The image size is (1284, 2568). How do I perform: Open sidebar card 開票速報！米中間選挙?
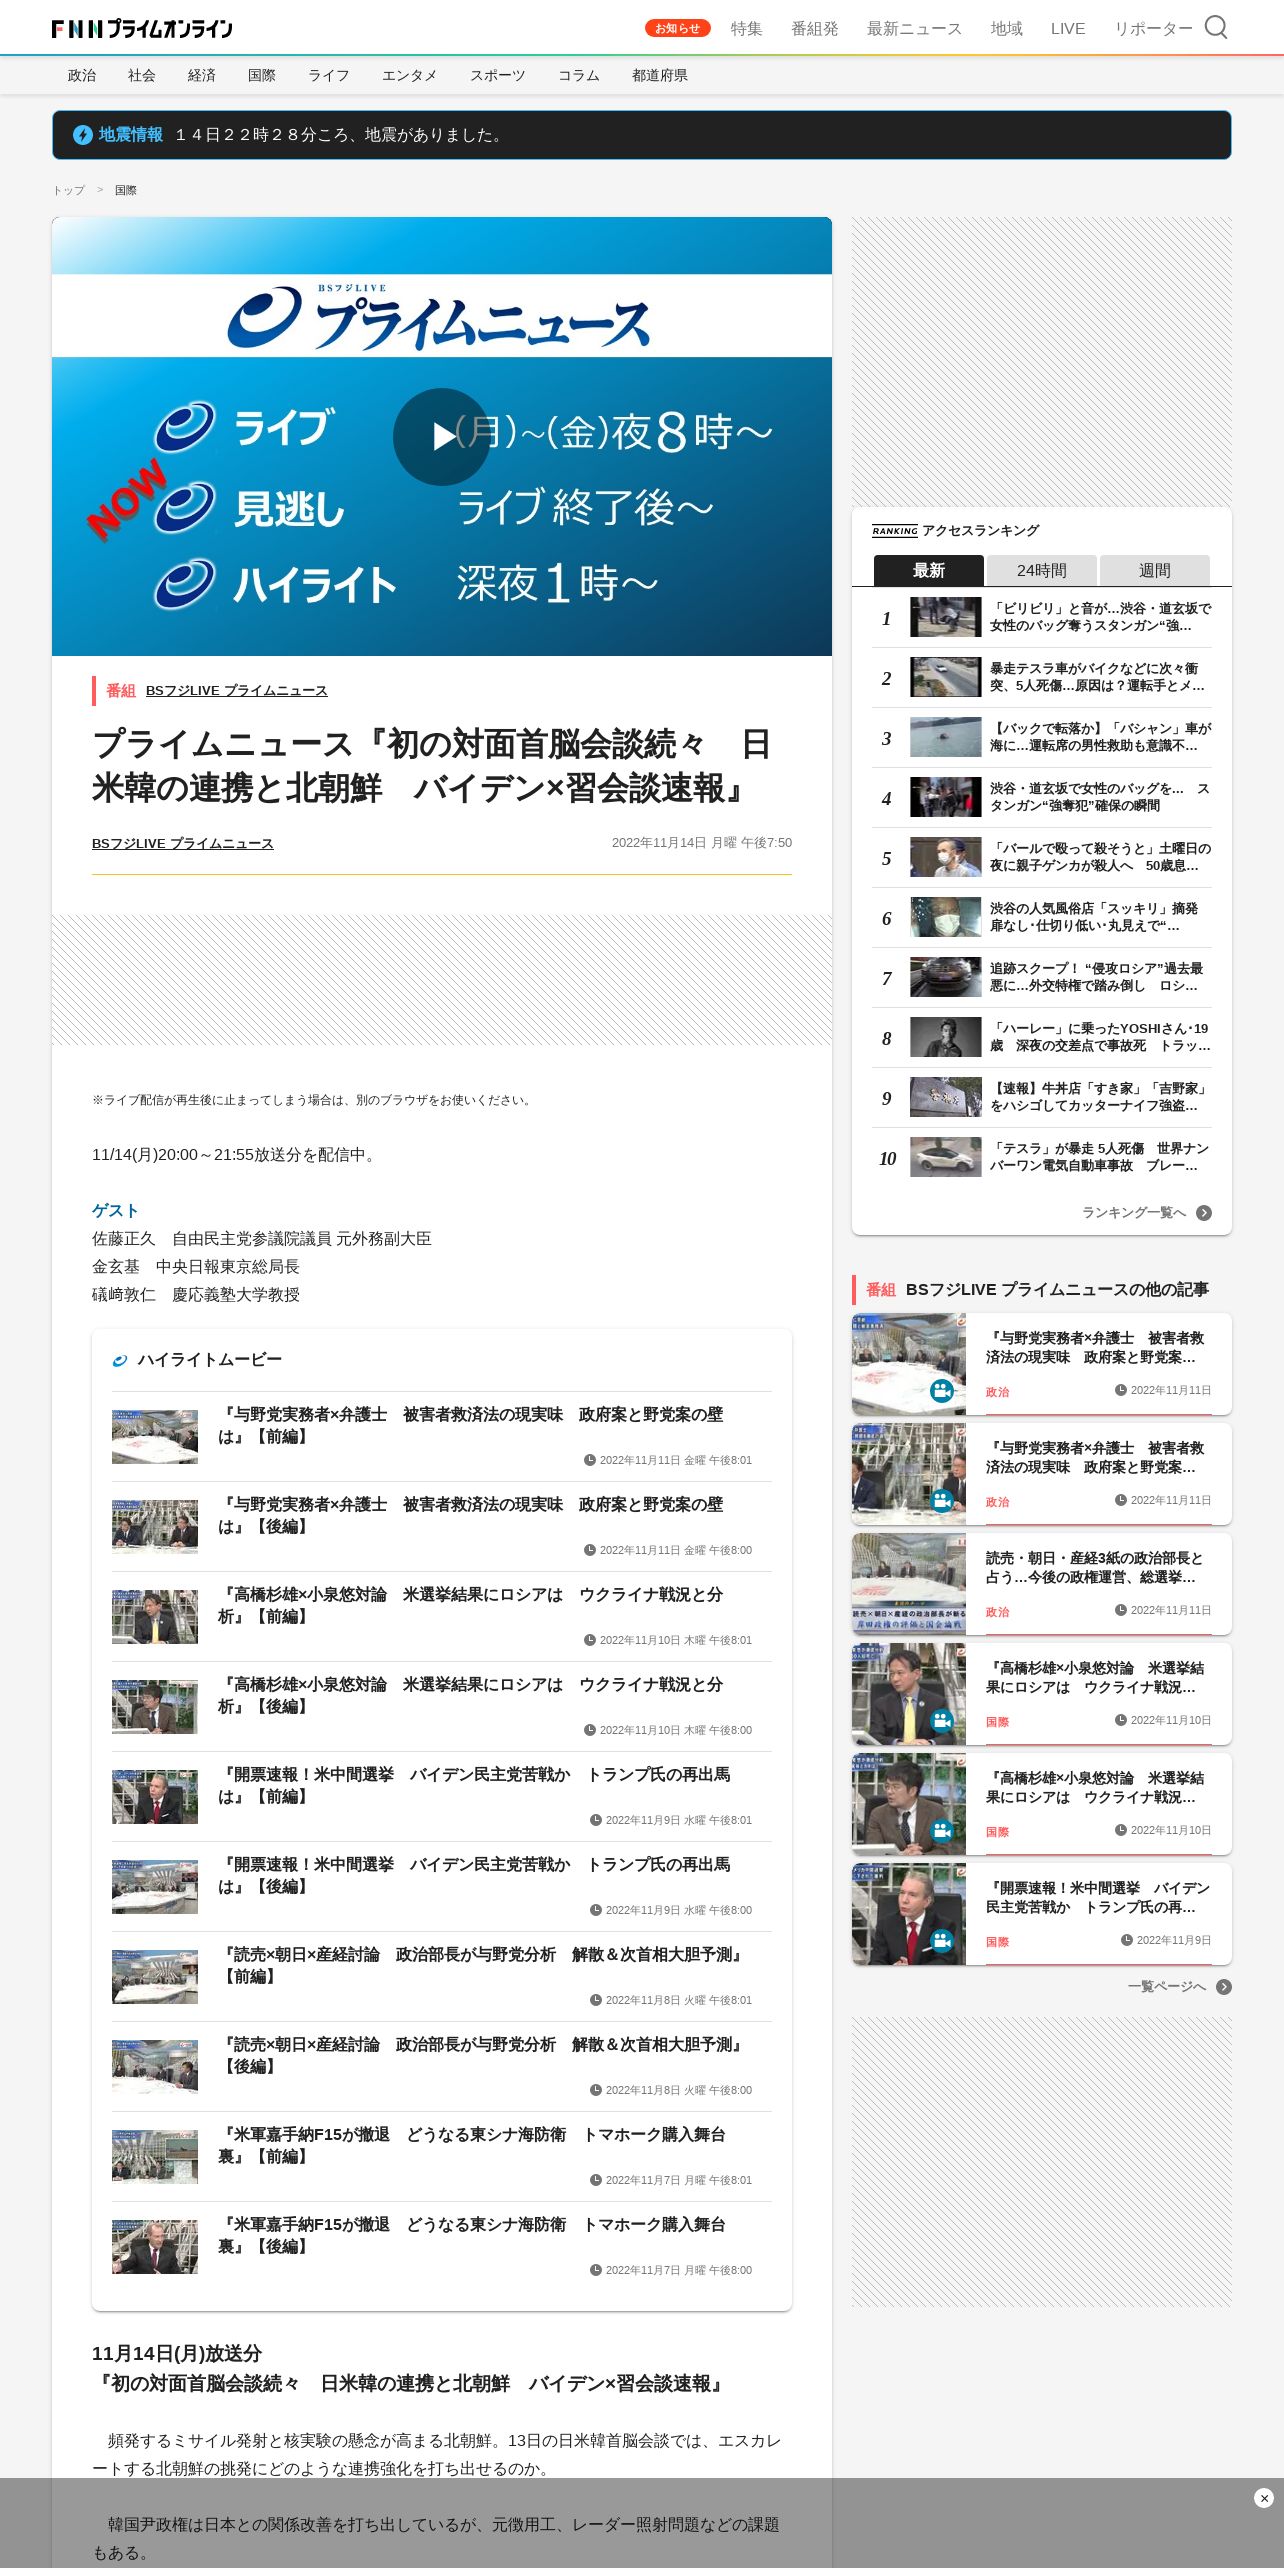click(1042, 1914)
